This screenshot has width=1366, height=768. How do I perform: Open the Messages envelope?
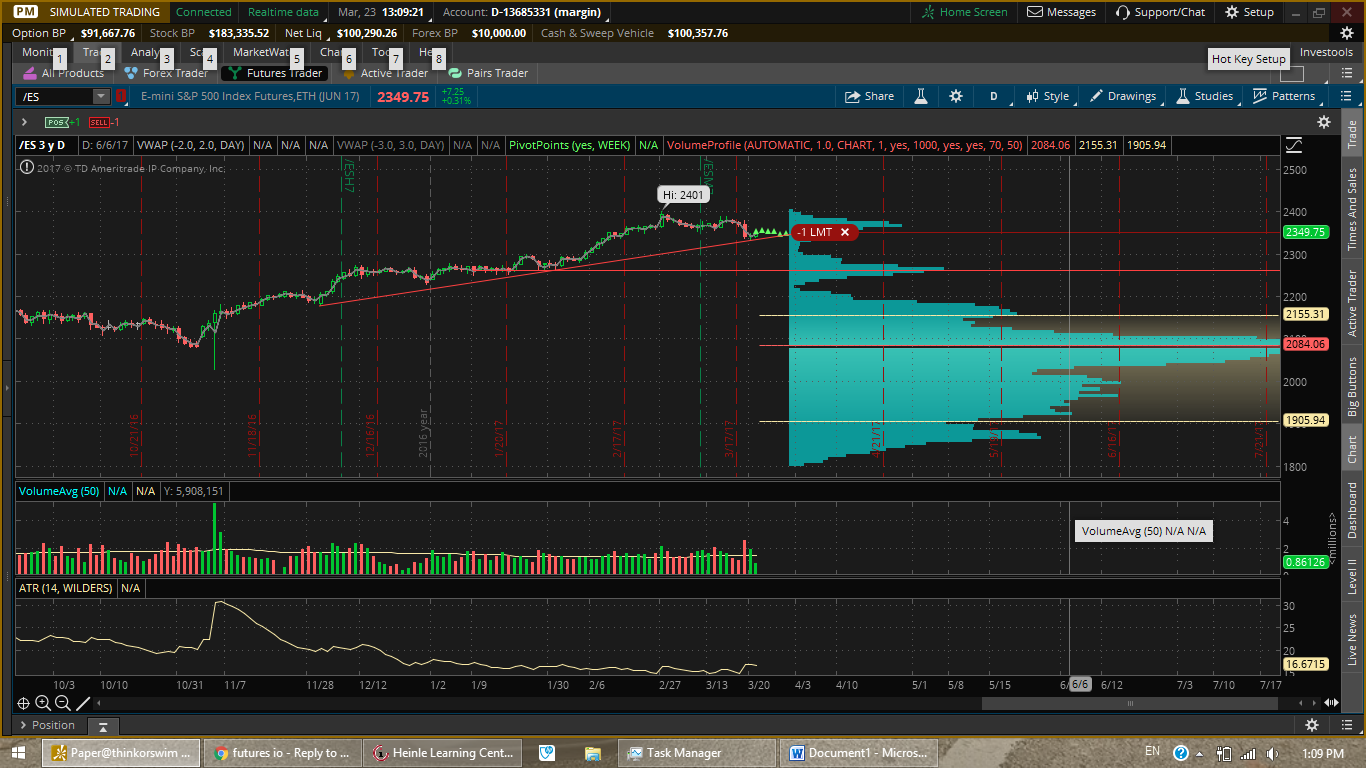pos(1061,12)
